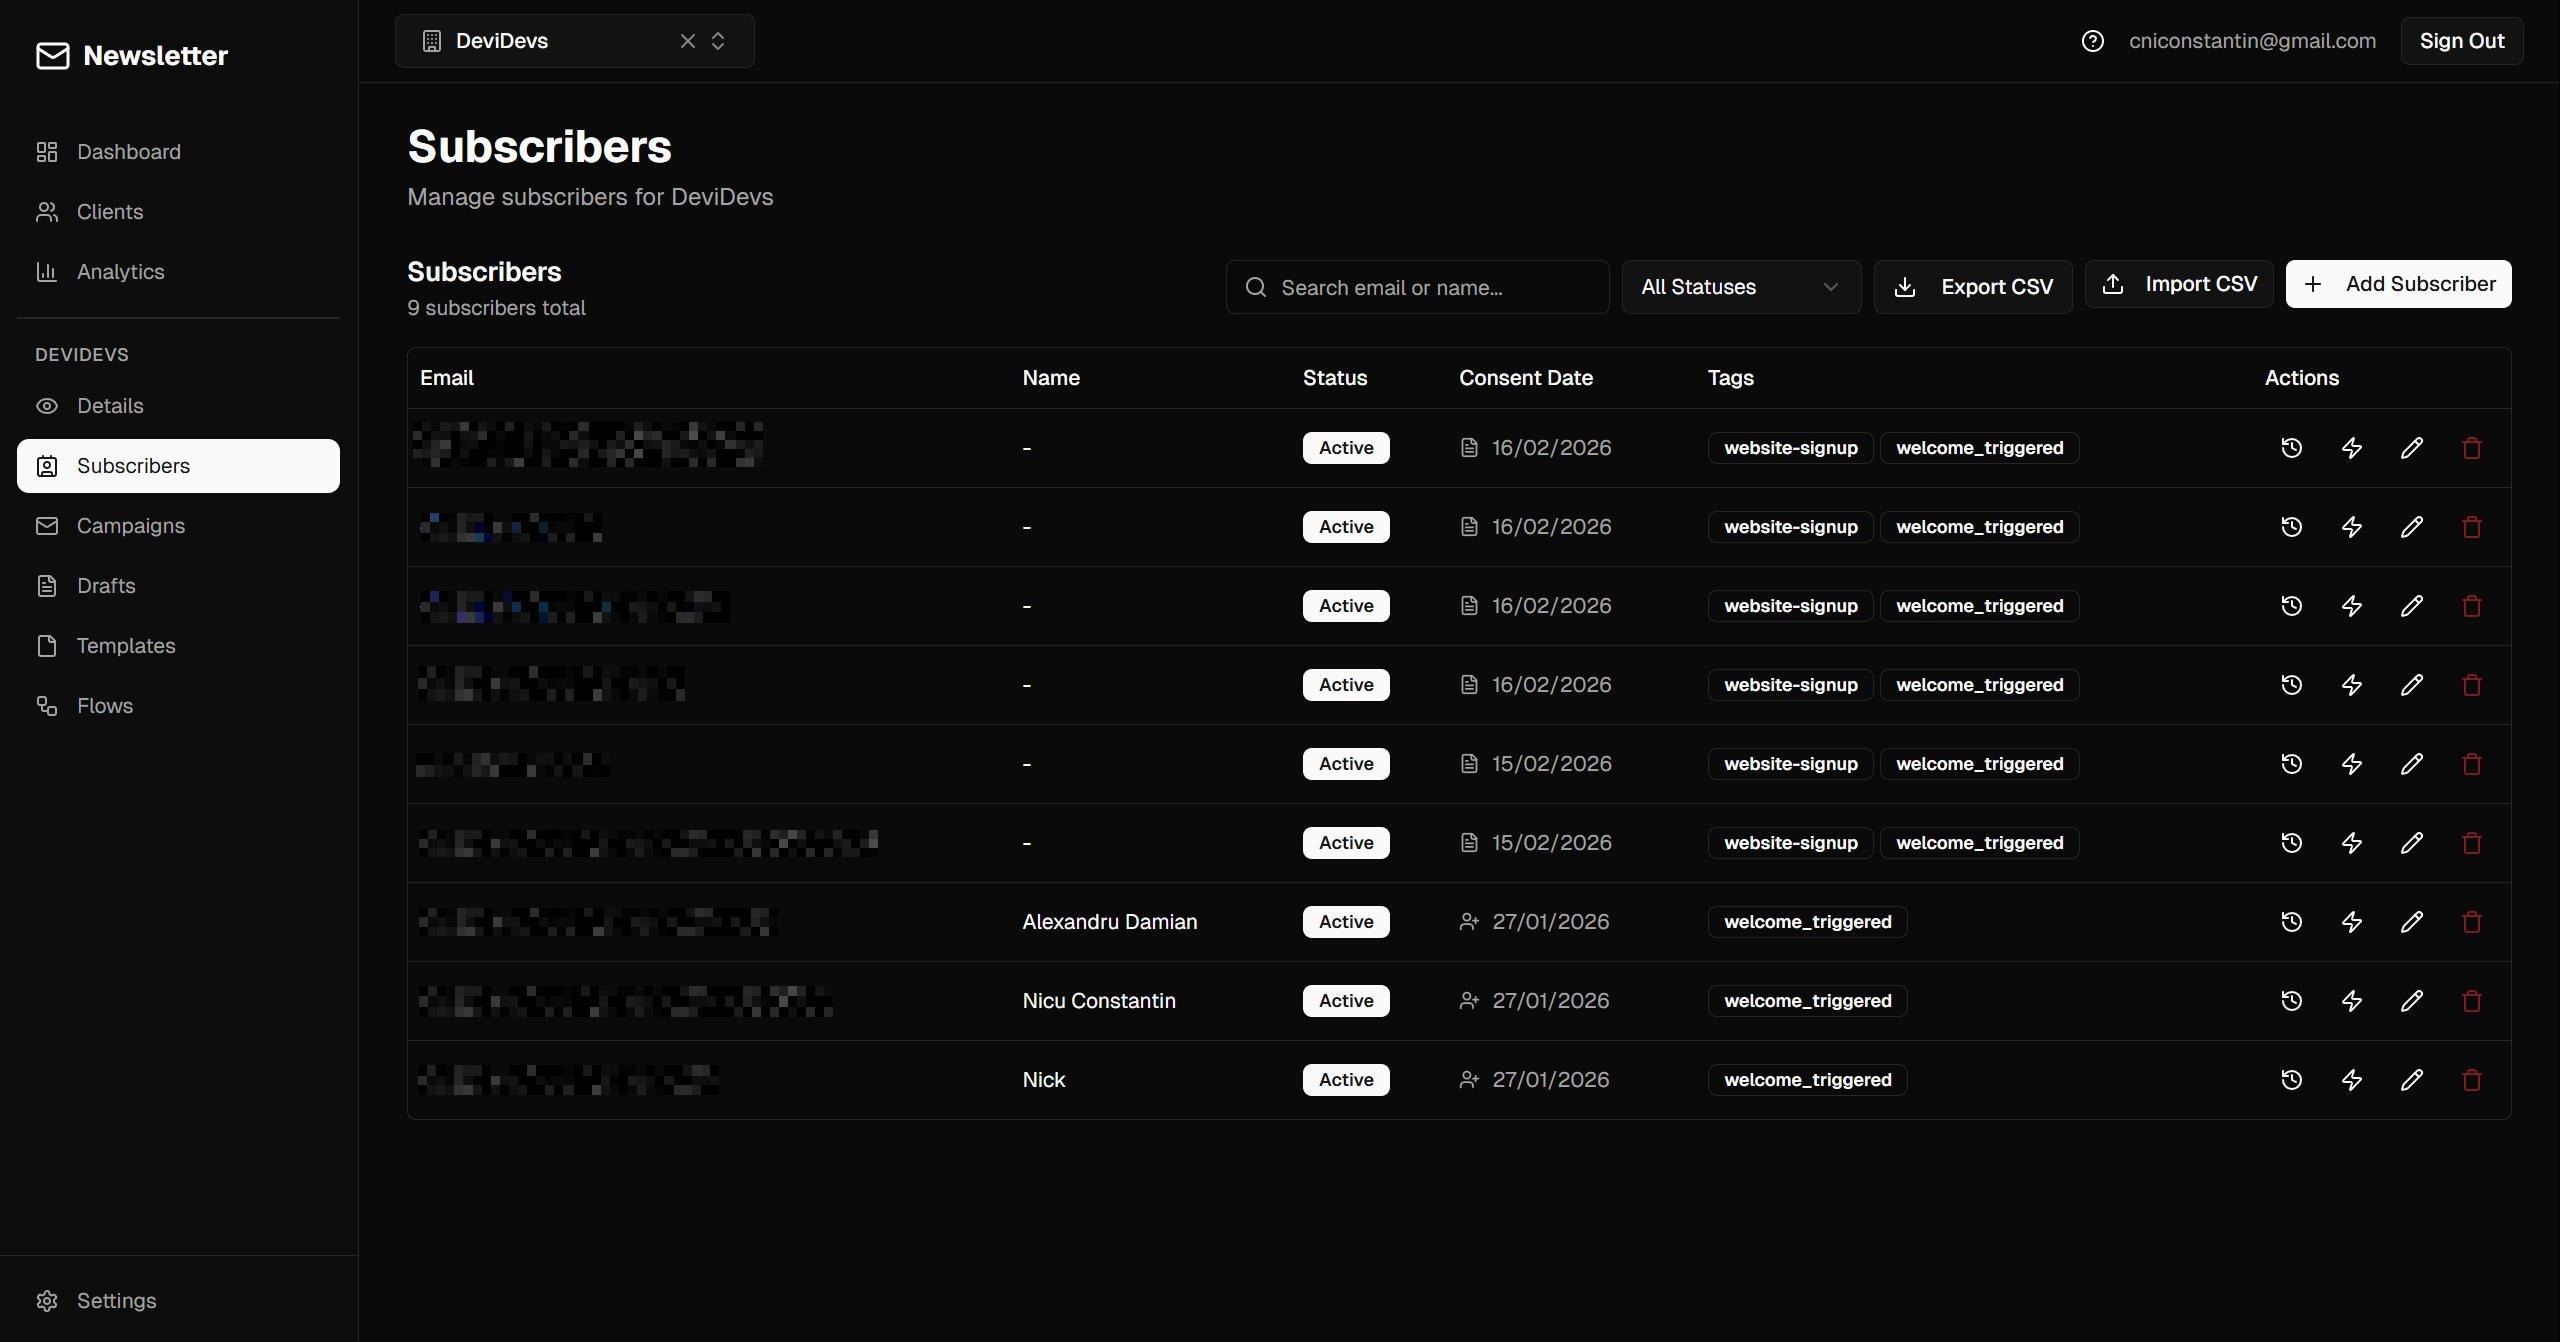Open the Campaigns section

click(x=130, y=526)
